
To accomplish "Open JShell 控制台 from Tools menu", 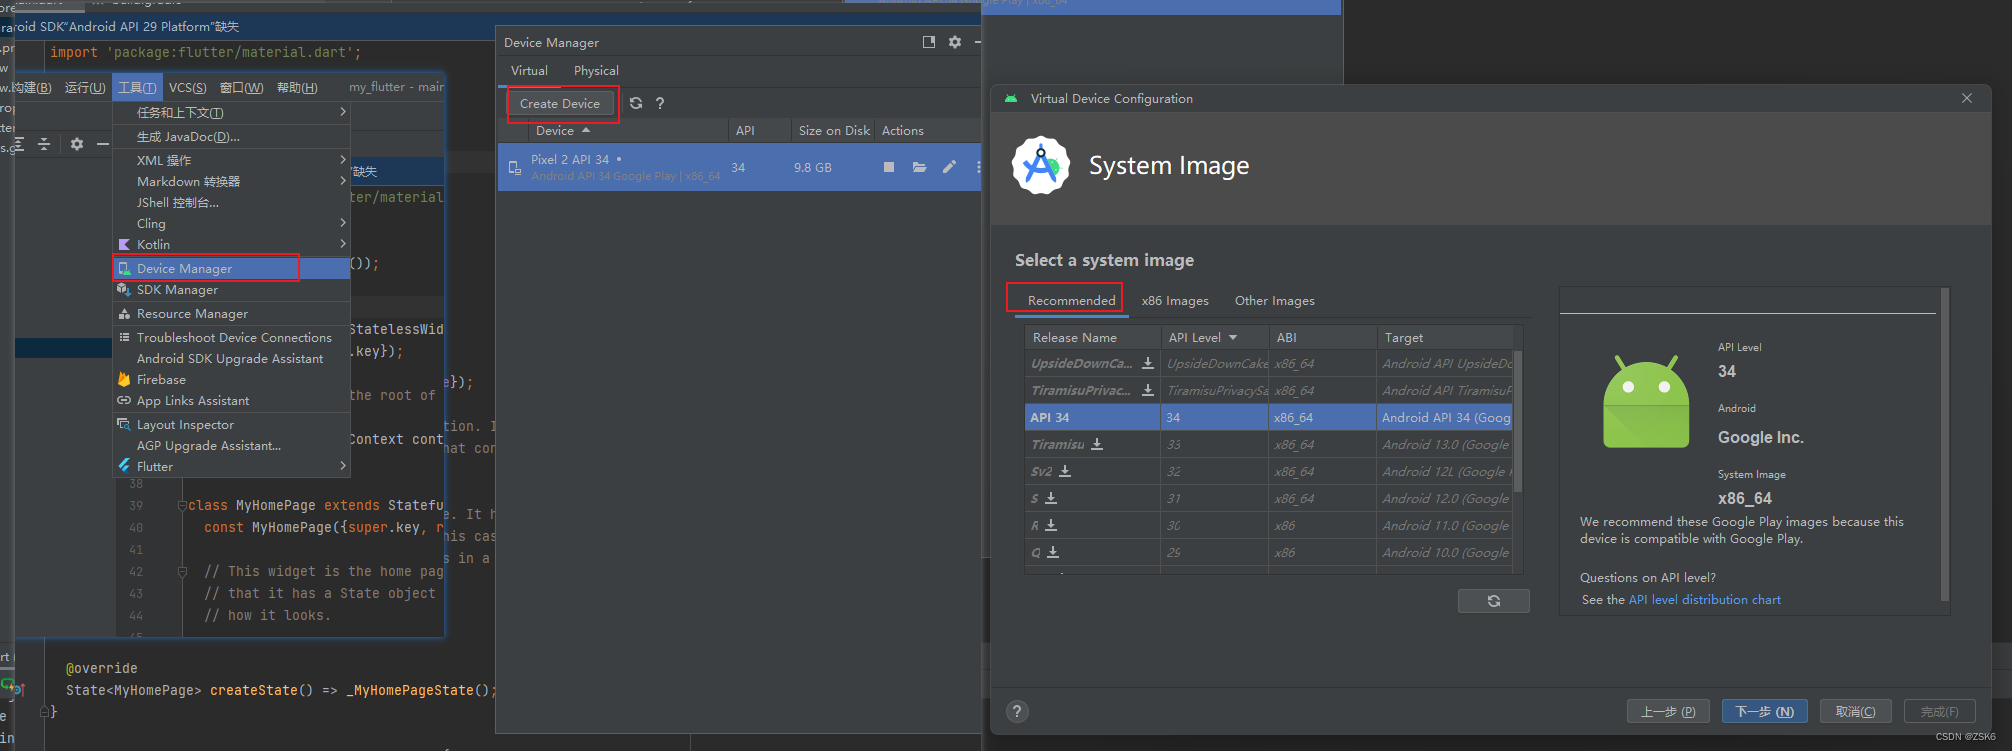I will pos(232,202).
